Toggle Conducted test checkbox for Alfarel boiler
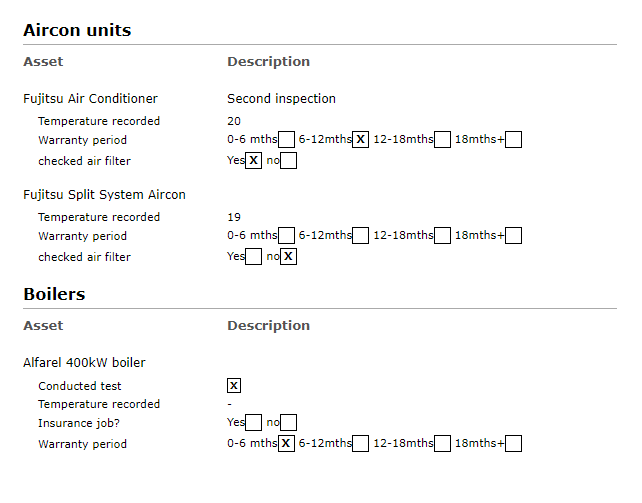 click(234, 386)
